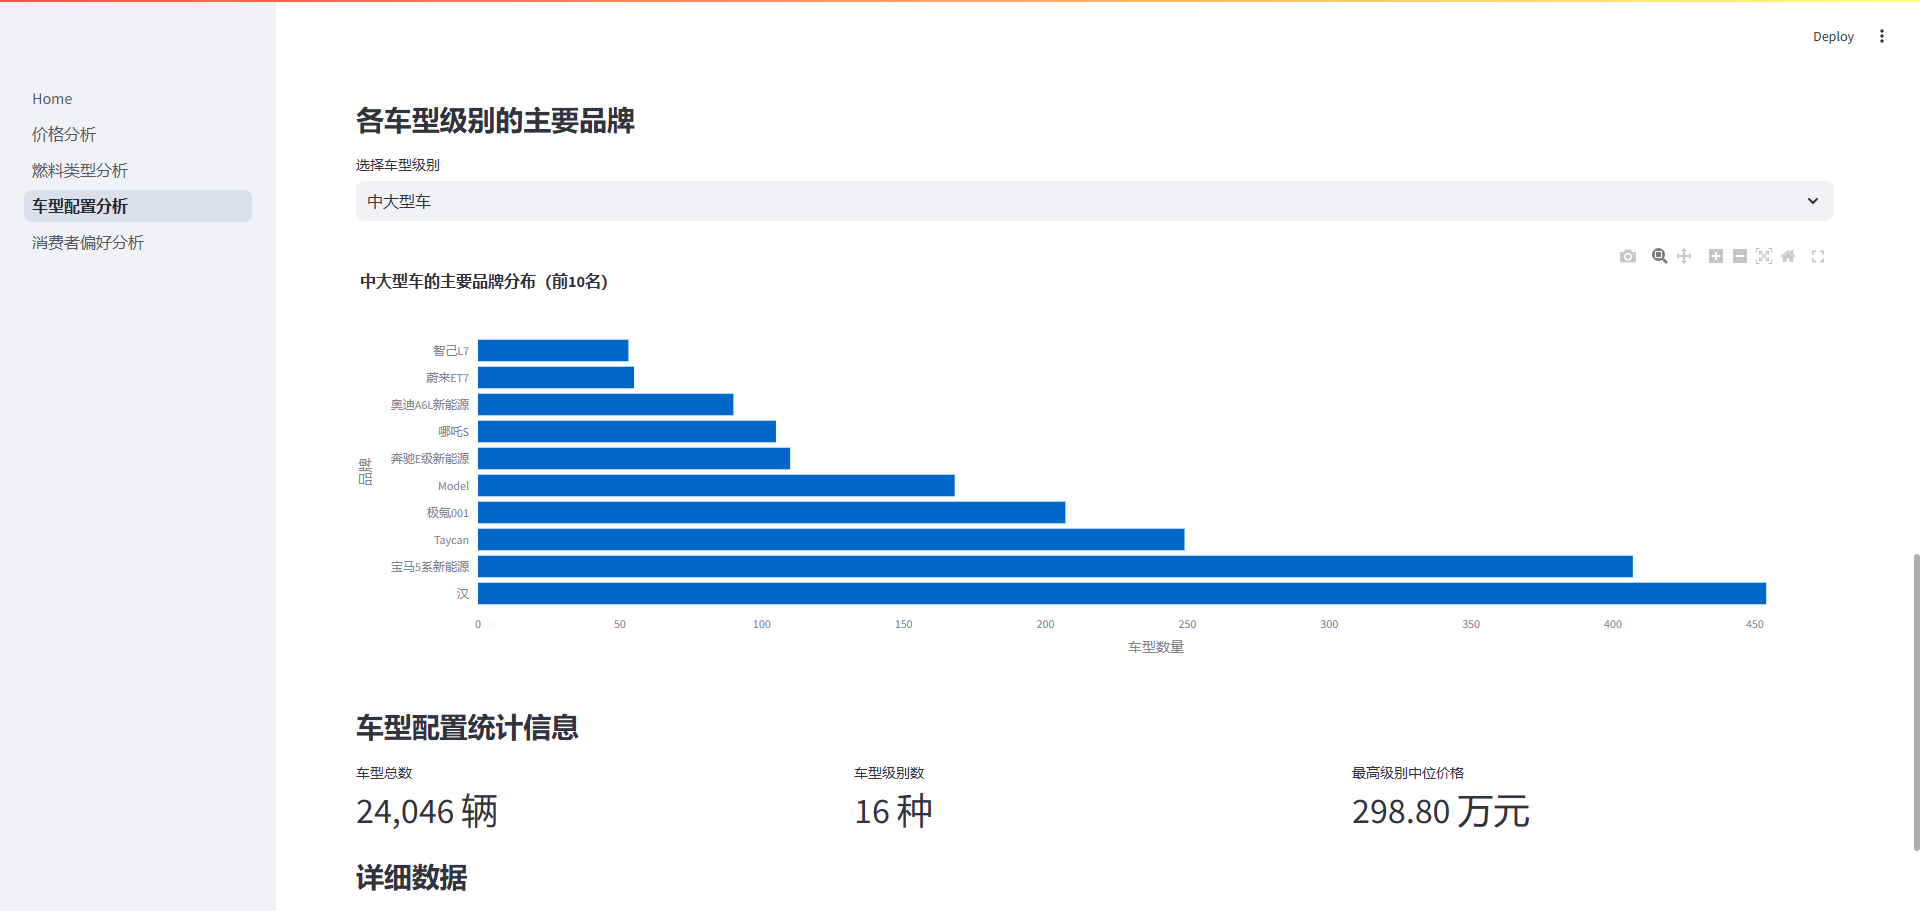Click the 详细数据 heading

pyautogui.click(x=411, y=878)
